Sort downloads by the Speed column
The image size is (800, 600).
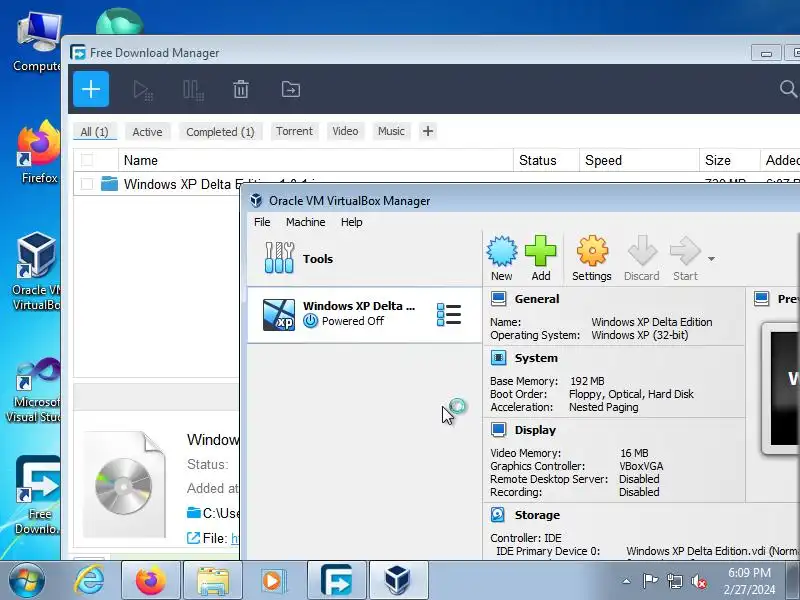pyautogui.click(x=639, y=160)
